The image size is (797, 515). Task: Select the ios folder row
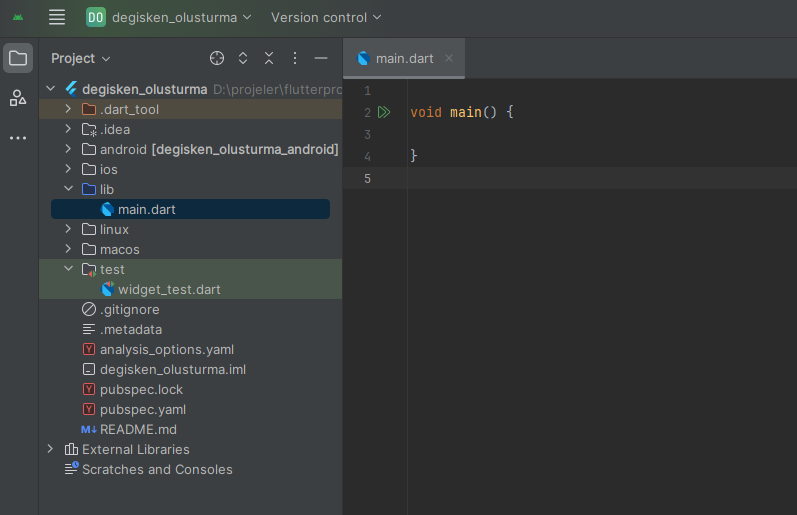(x=190, y=169)
